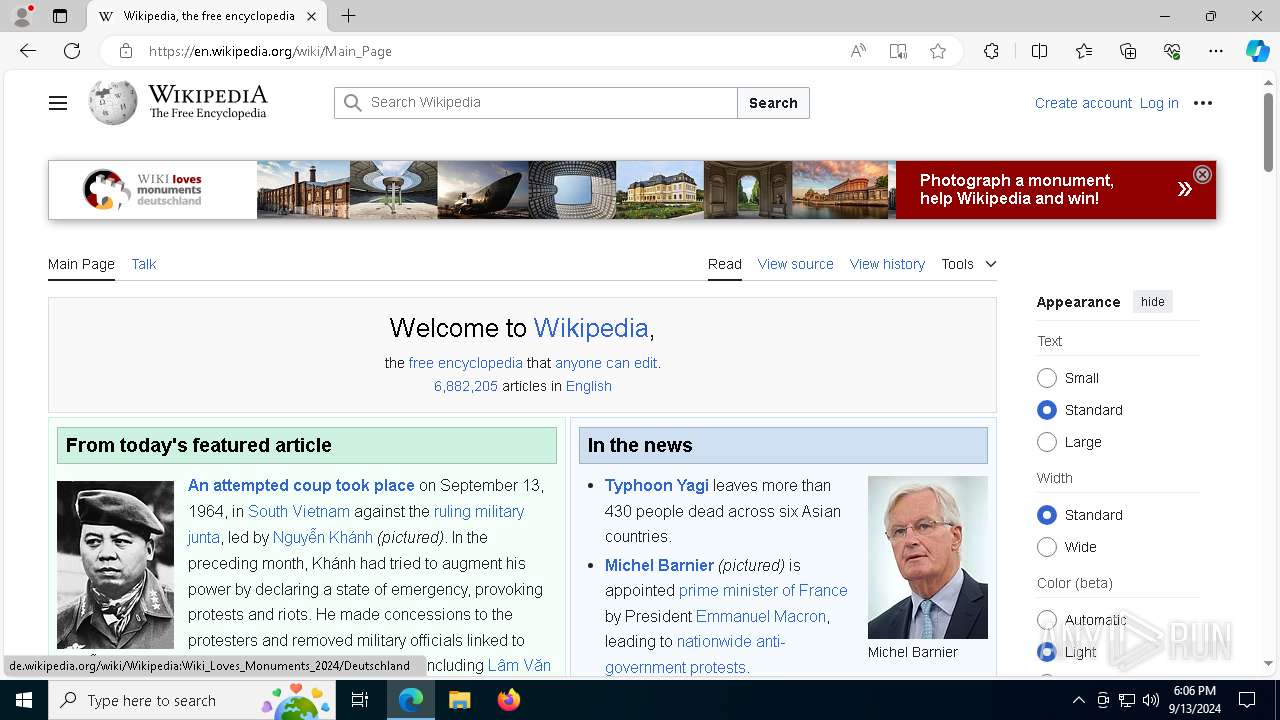Select Standard text size

point(1047,410)
